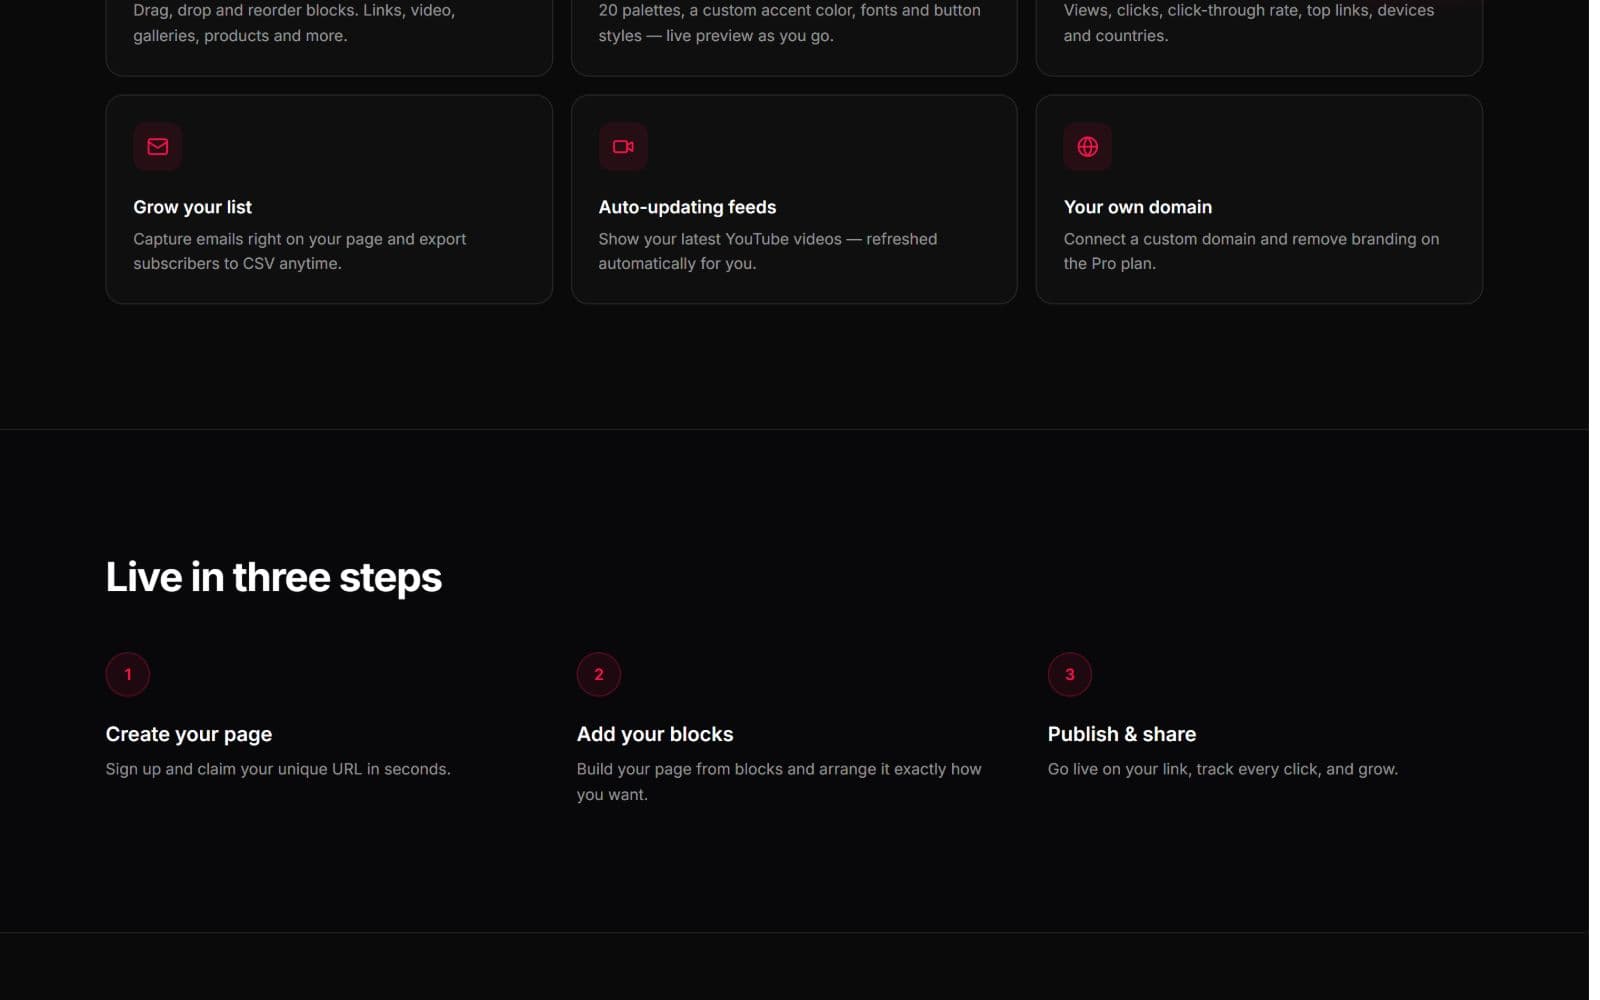
Task: Click the text about exporting subscribers to CSV
Action: (300, 251)
